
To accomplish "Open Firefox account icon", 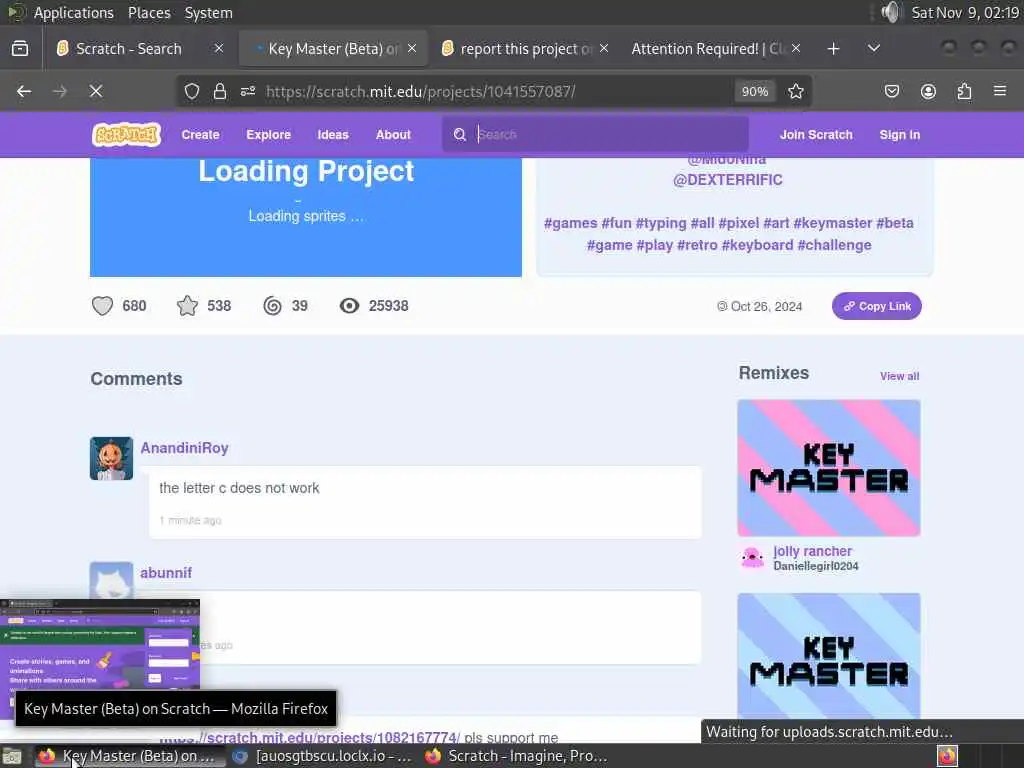I will pos(928,91).
